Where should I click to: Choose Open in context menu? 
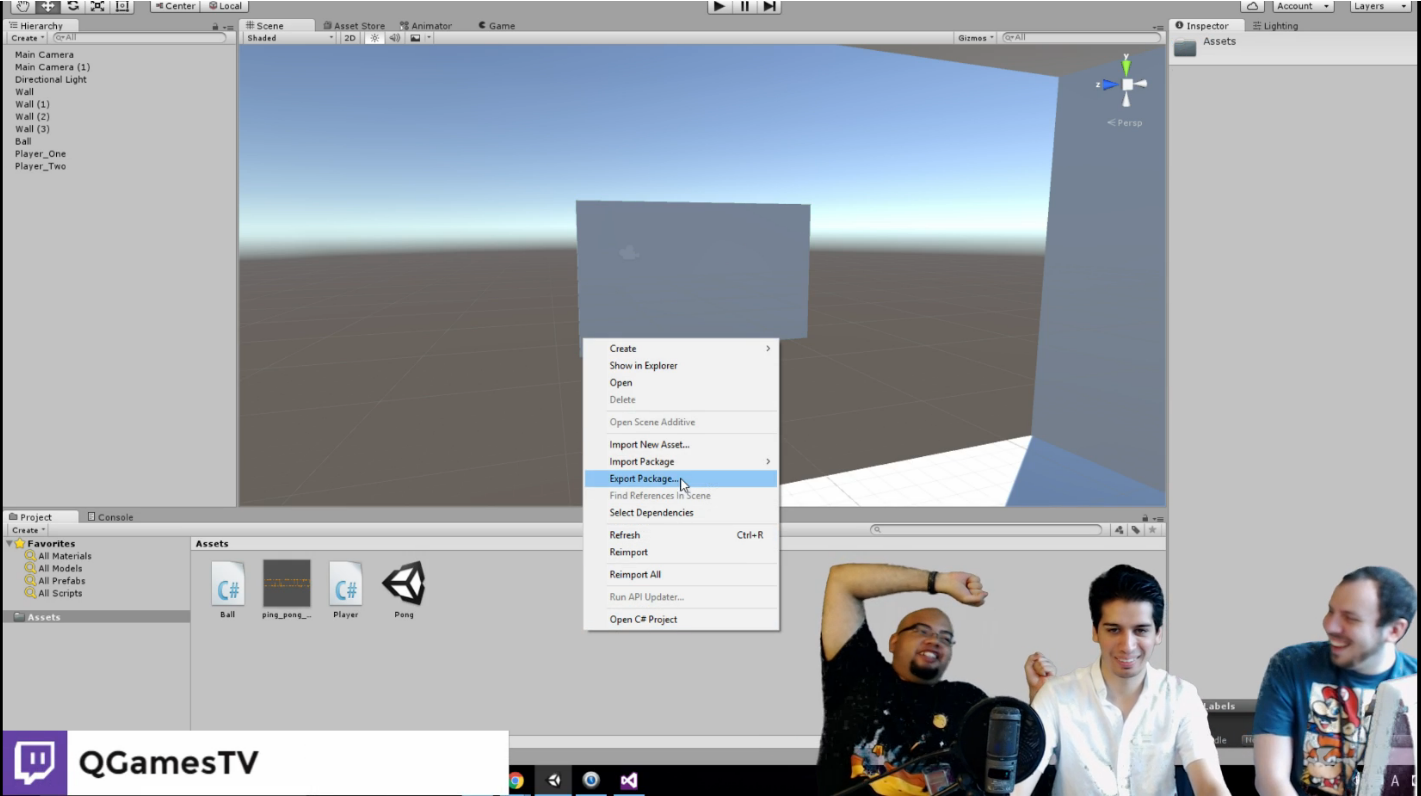[681, 383]
